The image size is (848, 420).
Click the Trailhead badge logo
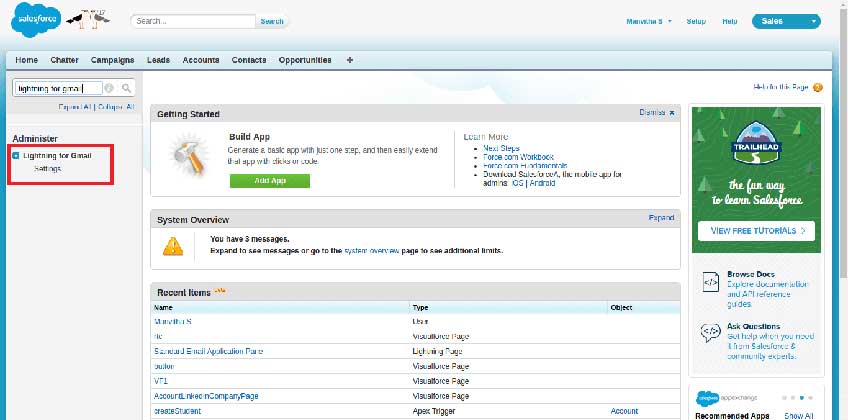point(756,142)
